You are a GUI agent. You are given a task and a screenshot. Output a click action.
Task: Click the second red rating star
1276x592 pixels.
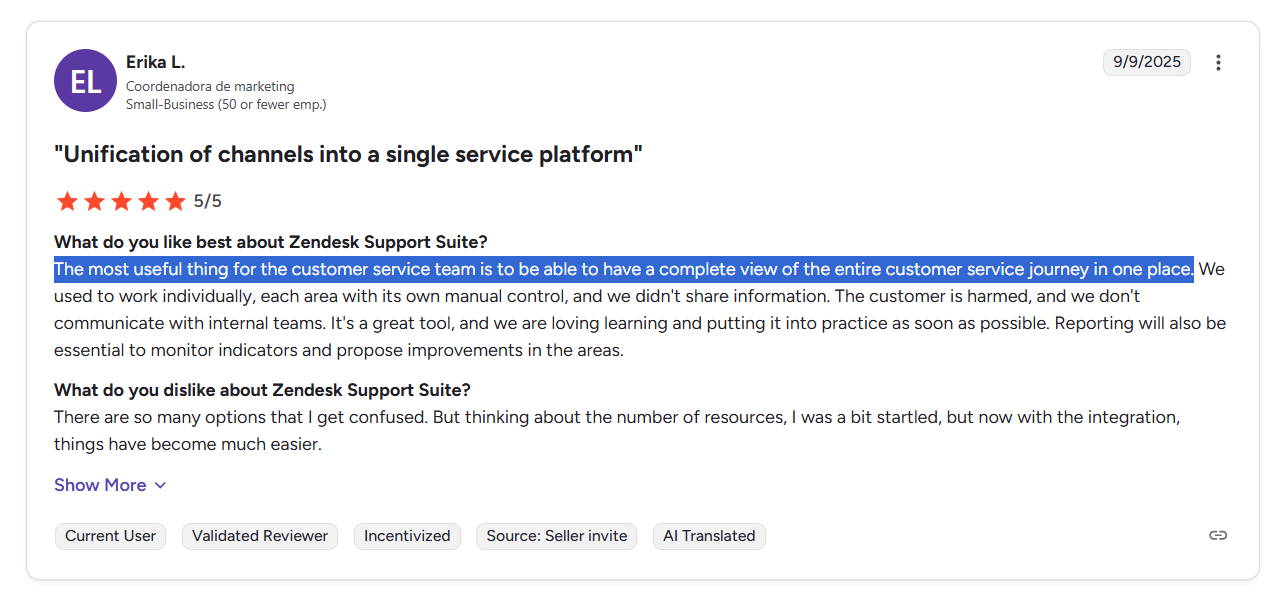point(94,201)
